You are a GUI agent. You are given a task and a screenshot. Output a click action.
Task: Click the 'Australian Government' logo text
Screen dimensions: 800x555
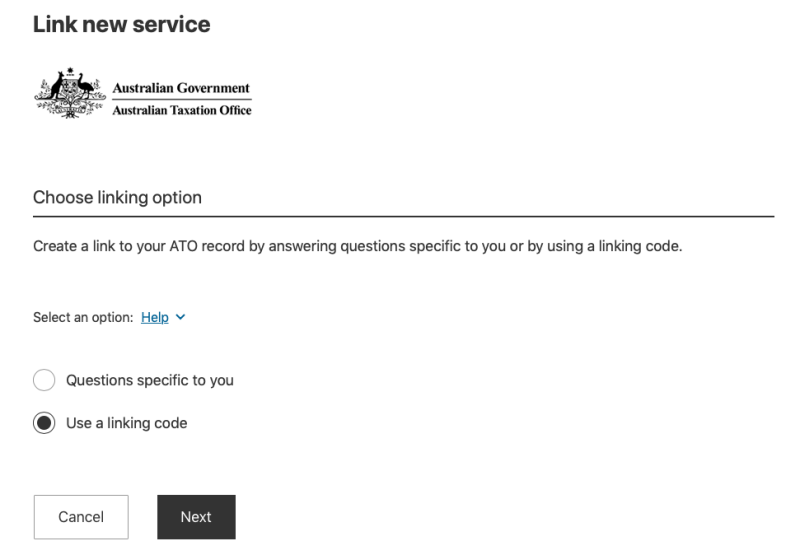click(x=181, y=88)
